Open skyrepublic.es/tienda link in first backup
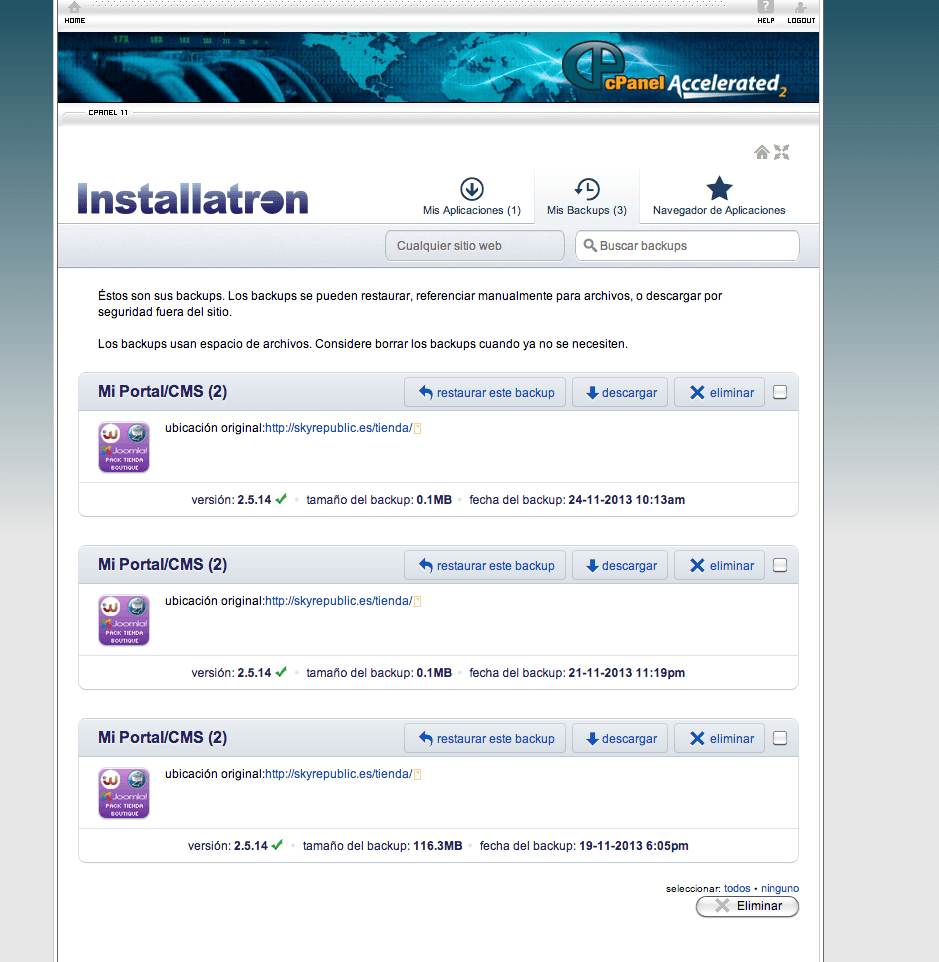Image resolution: width=939 pixels, height=962 pixels. point(339,428)
